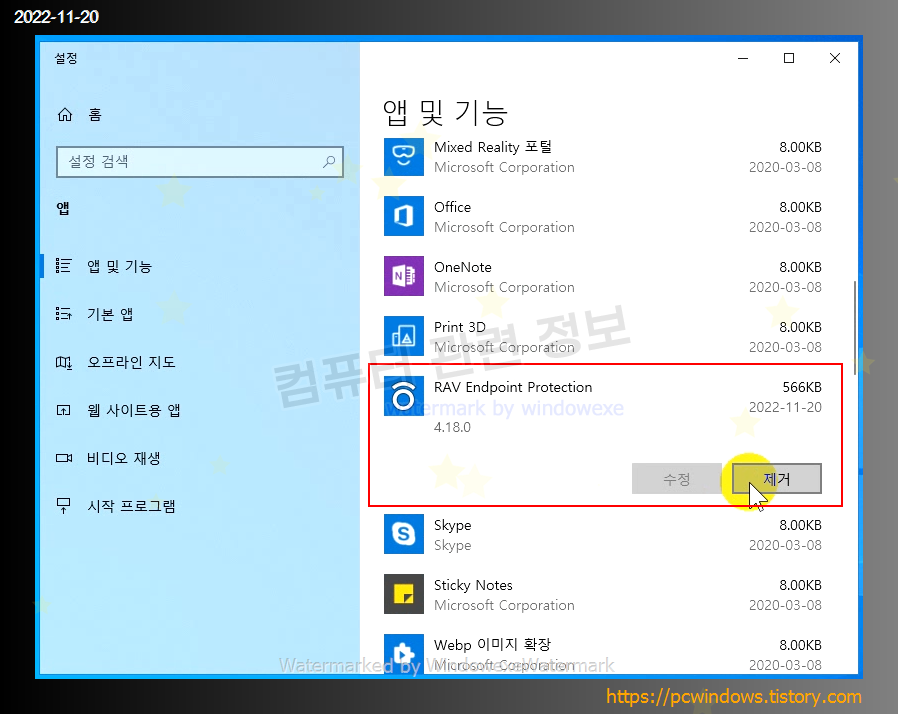Maximize the 설정 window
Viewport: 898px width, 714px height.
tap(789, 58)
